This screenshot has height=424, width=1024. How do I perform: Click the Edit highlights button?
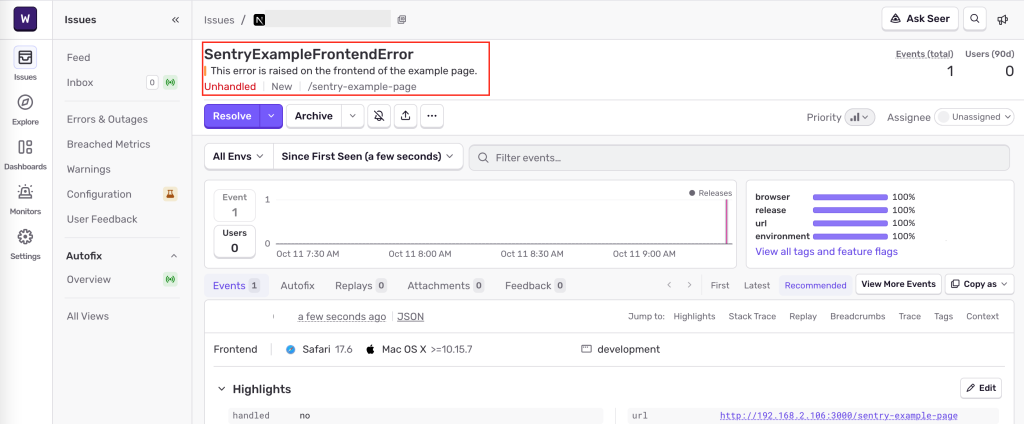pyautogui.click(x=980, y=388)
